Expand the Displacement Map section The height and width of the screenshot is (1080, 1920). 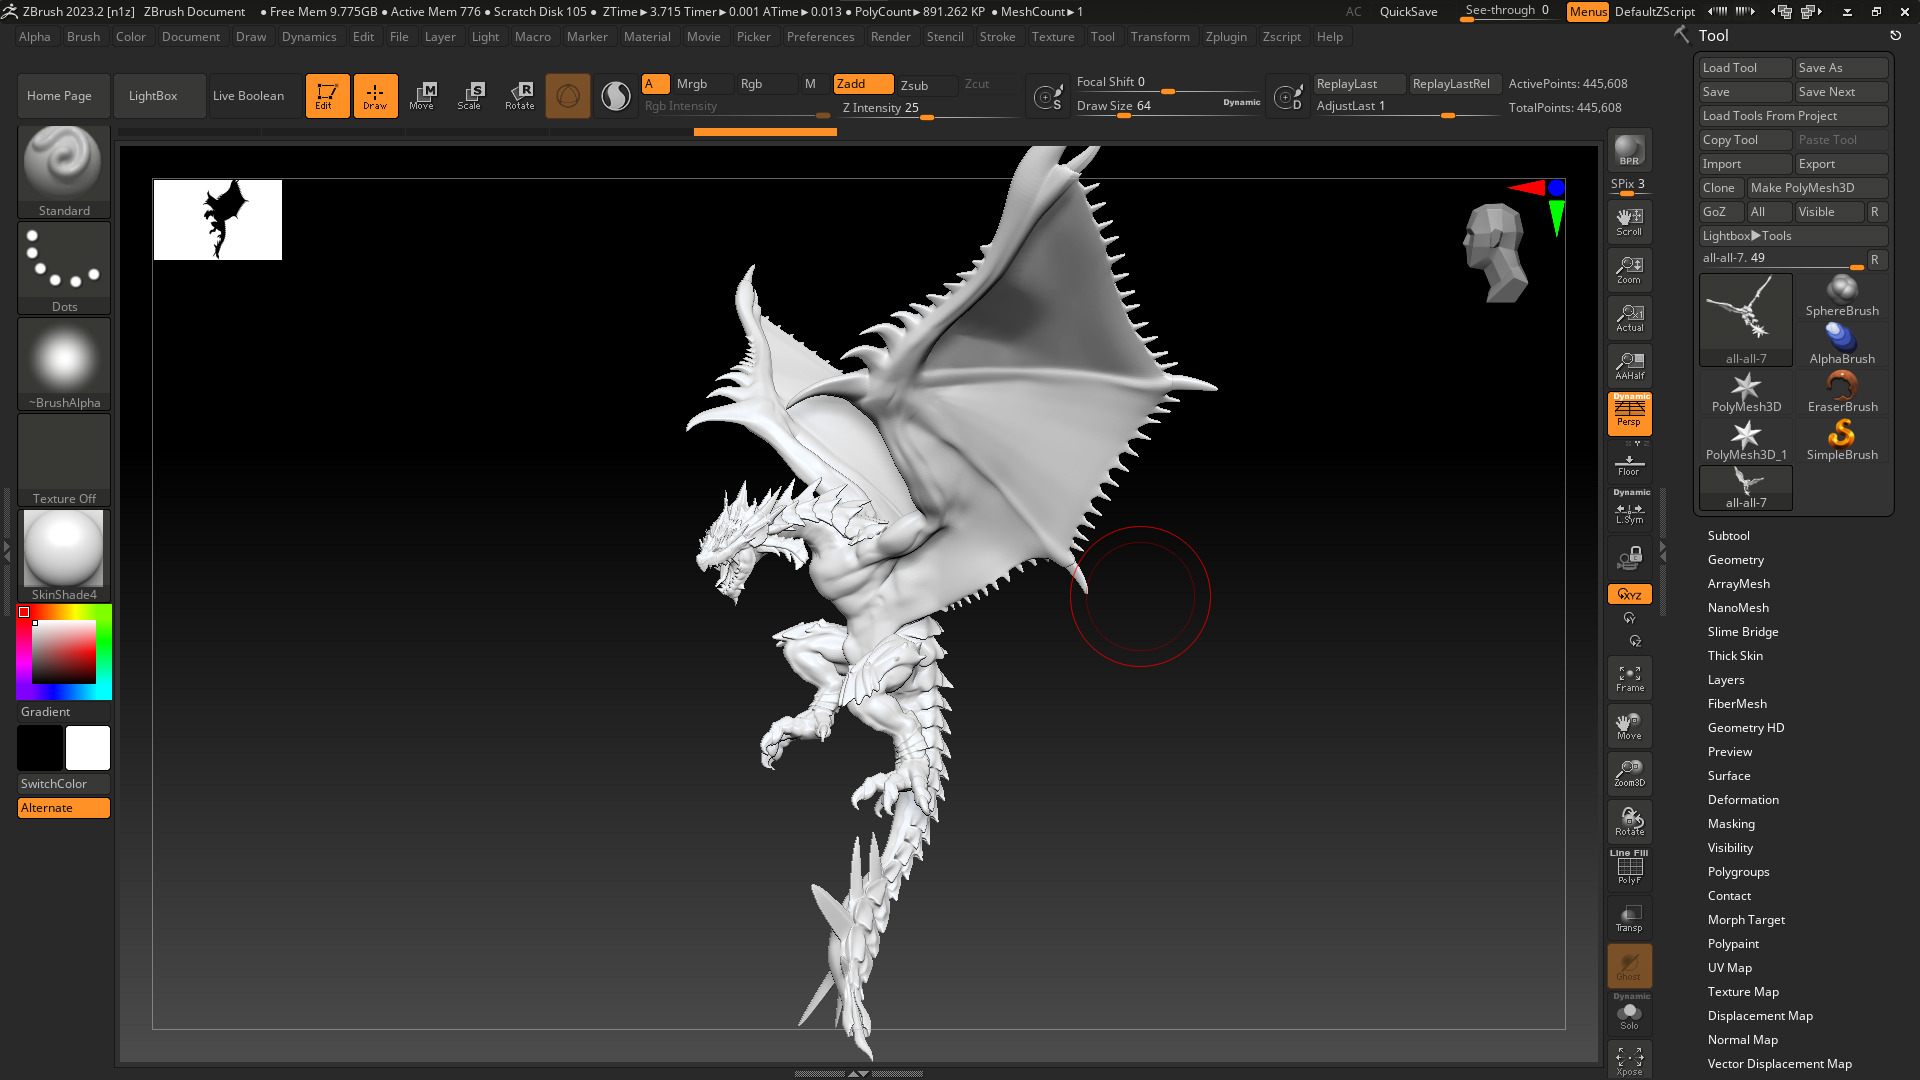(x=1760, y=1016)
